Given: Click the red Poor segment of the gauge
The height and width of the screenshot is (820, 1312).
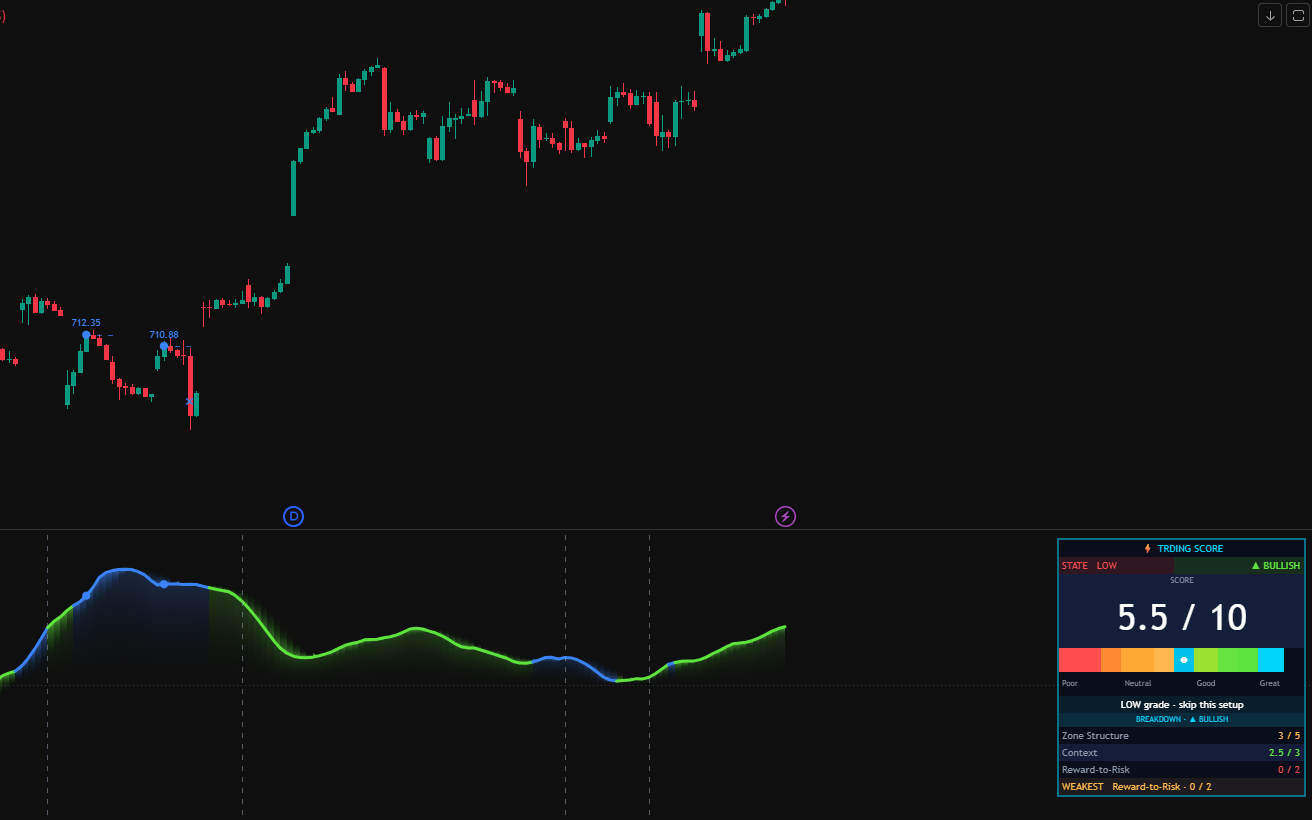Looking at the screenshot, I should (1080, 660).
